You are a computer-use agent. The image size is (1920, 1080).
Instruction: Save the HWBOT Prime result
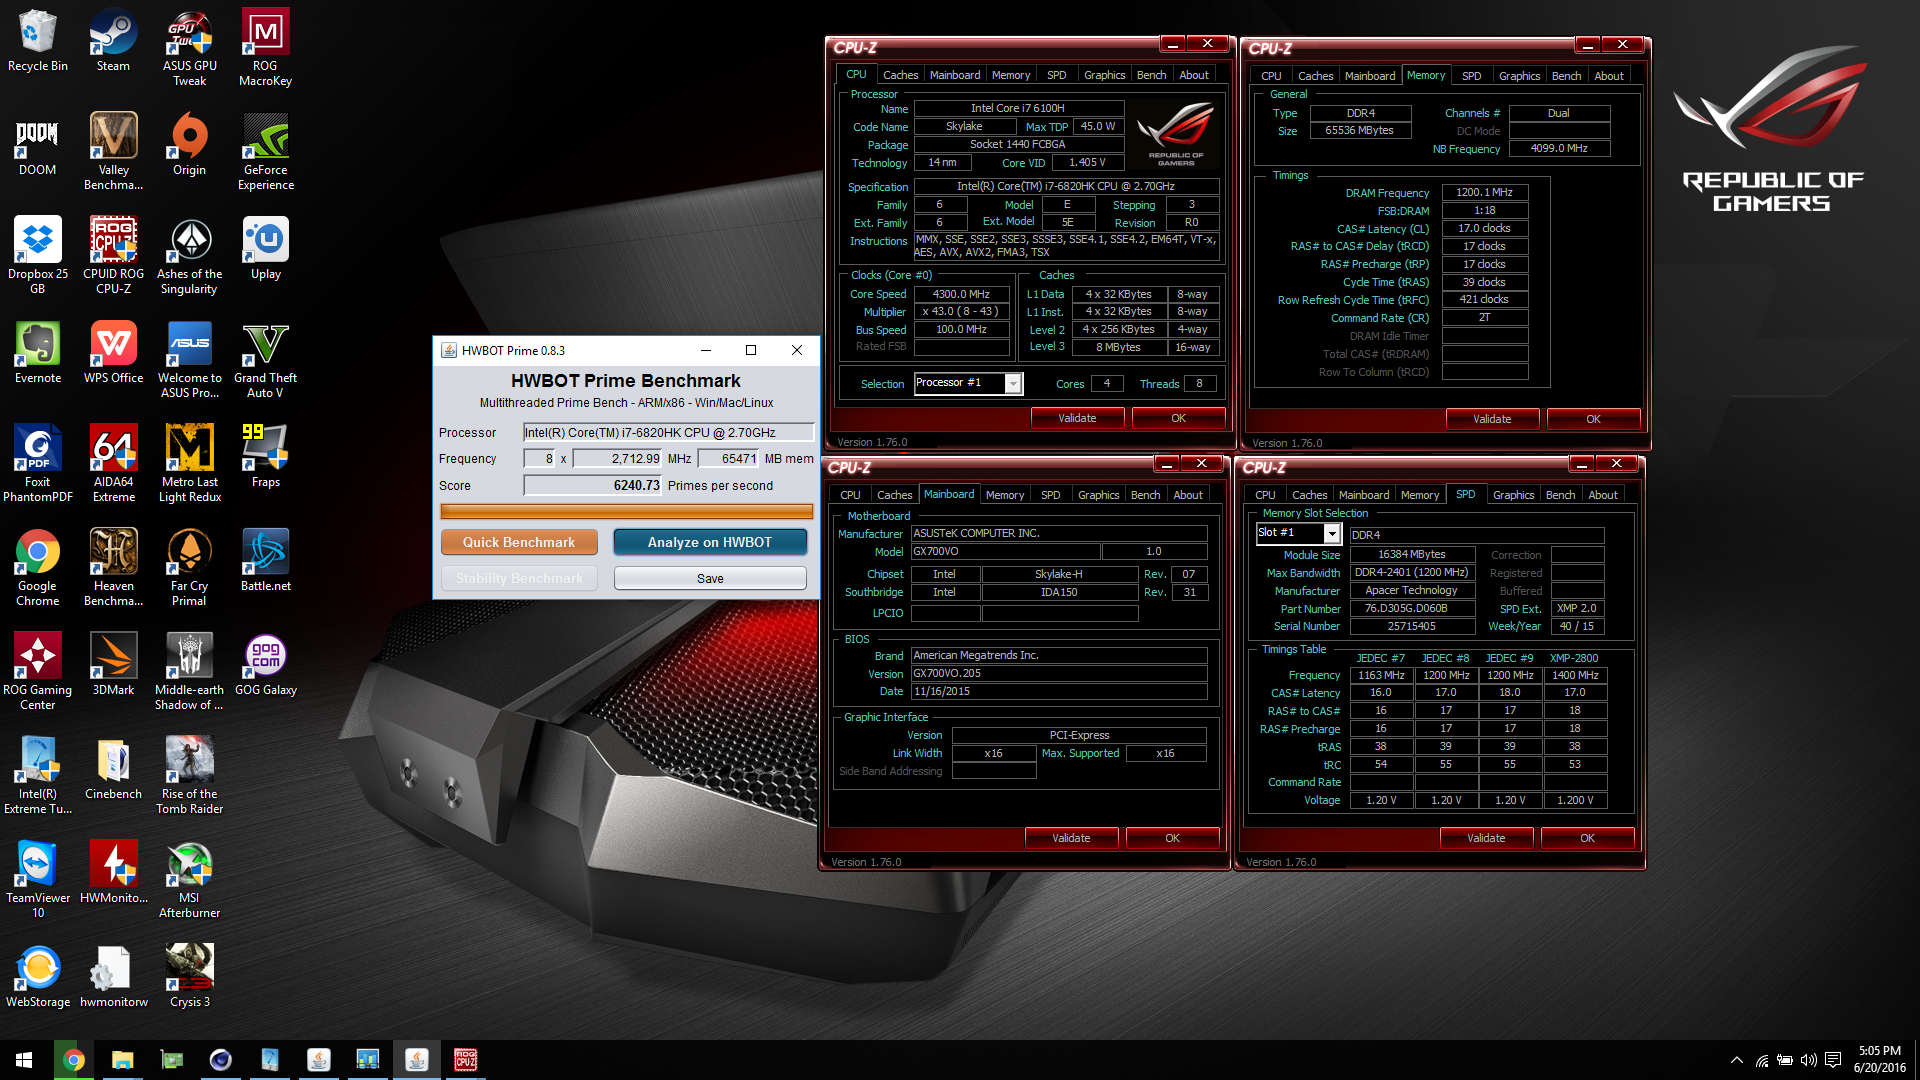(710, 578)
